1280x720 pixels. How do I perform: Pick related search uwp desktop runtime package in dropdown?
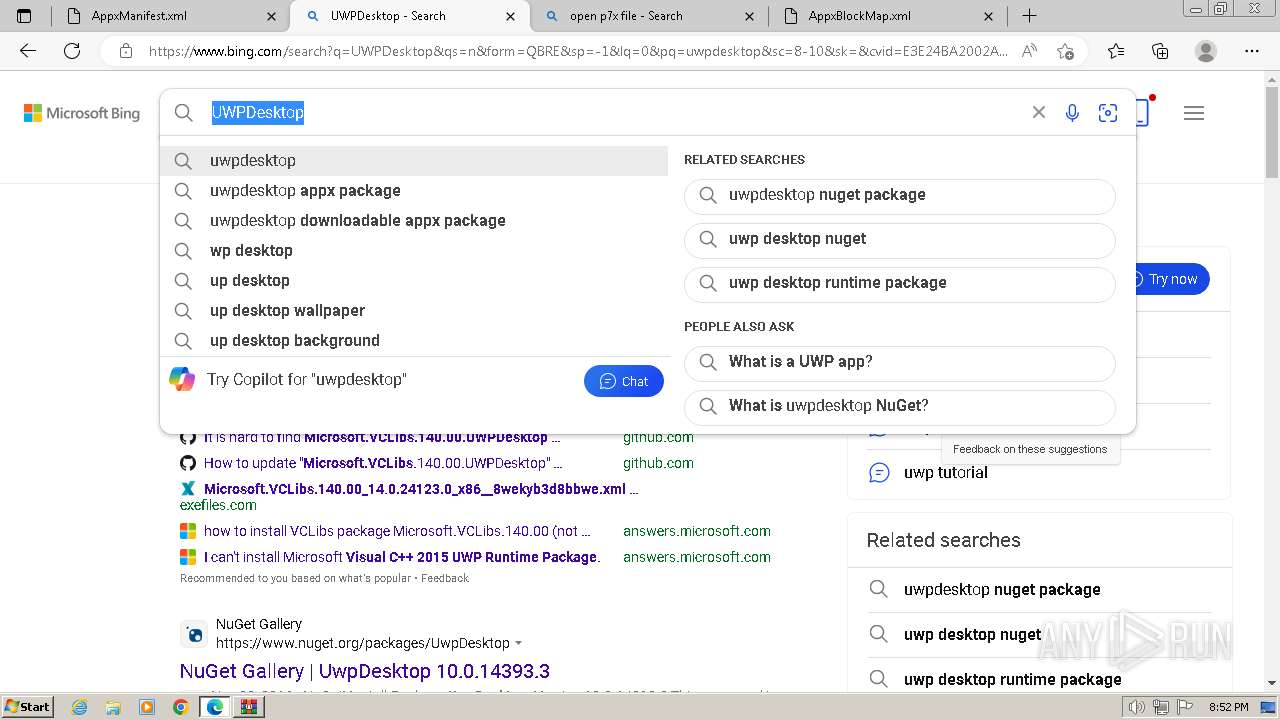[x=900, y=284]
